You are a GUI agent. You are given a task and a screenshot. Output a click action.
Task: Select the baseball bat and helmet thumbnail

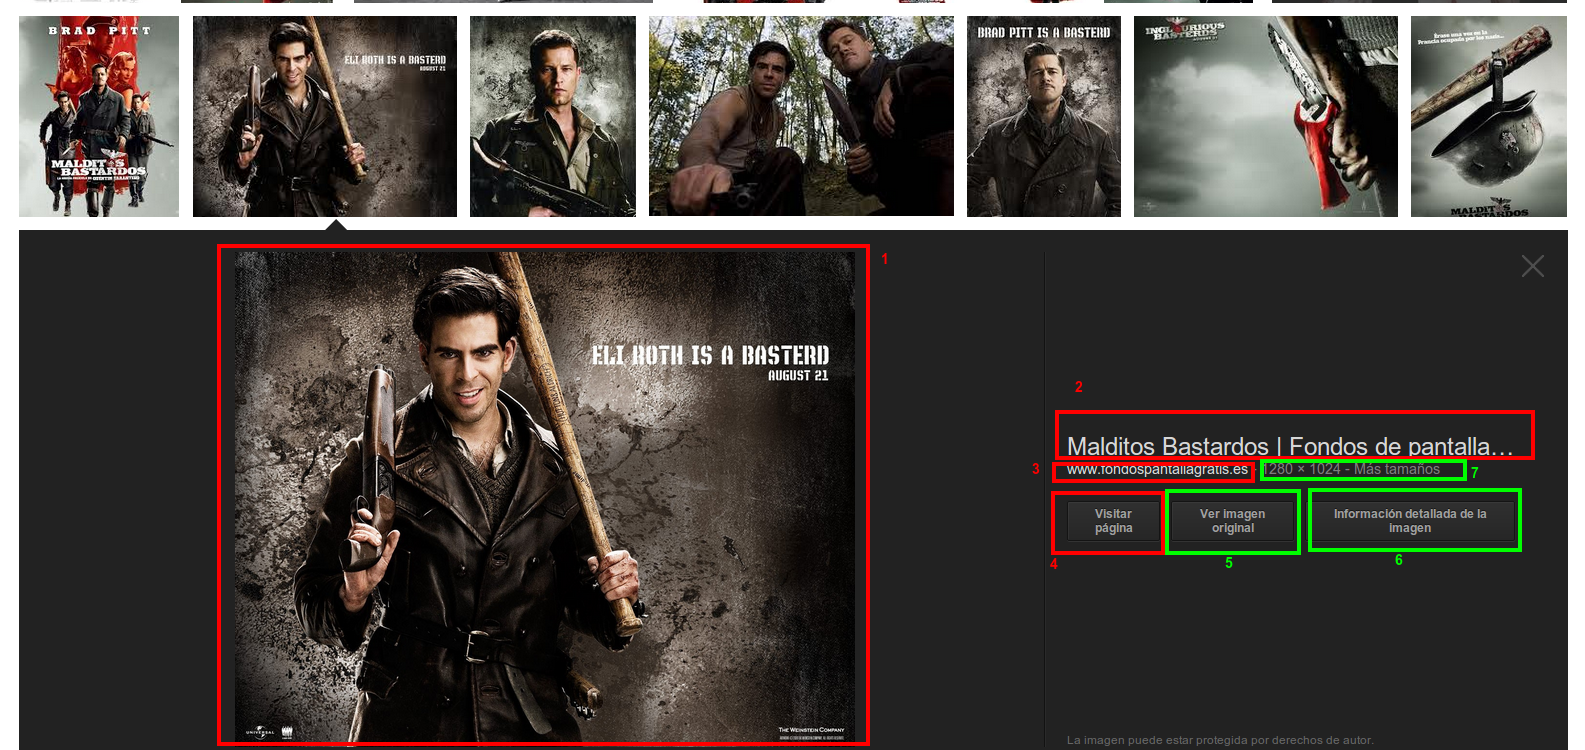pyautogui.click(x=1489, y=116)
